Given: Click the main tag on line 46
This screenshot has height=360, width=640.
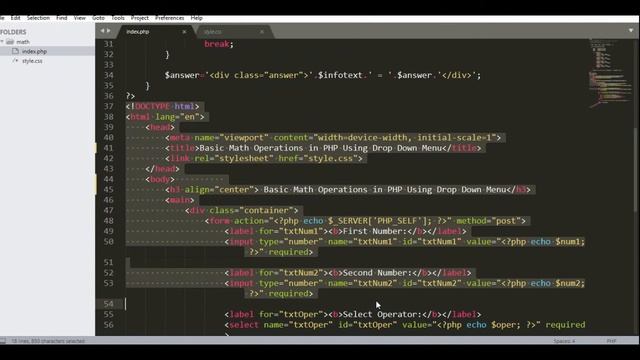Looking at the screenshot, I should 180,200.
